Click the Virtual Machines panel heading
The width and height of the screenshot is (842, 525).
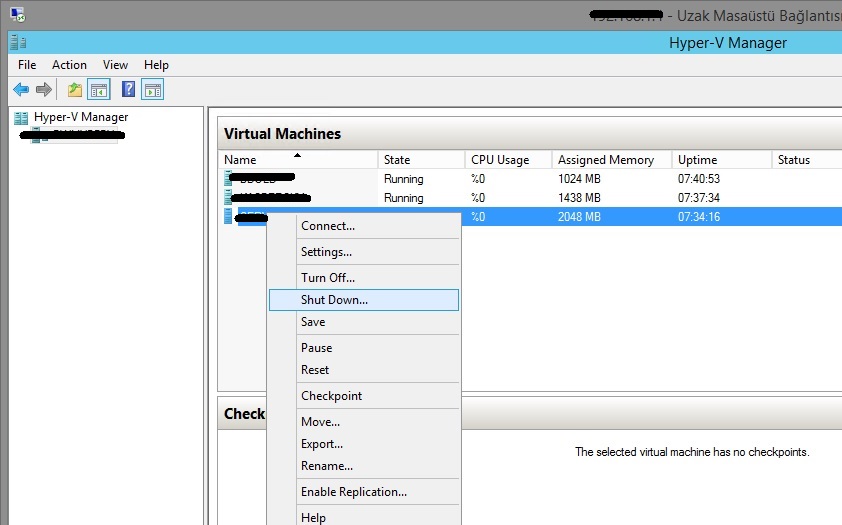[282, 134]
